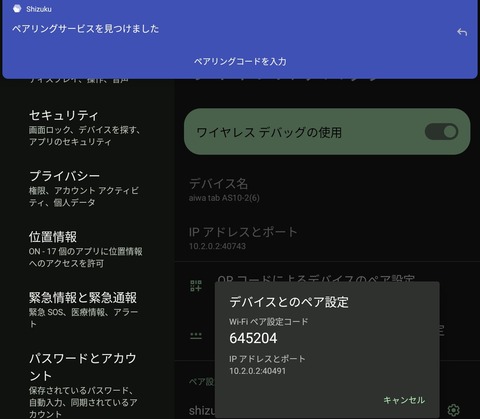Open プライバシー settings
The width and height of the screenshot is (480, 419).
pyautogui.click(x=87, y=188)
